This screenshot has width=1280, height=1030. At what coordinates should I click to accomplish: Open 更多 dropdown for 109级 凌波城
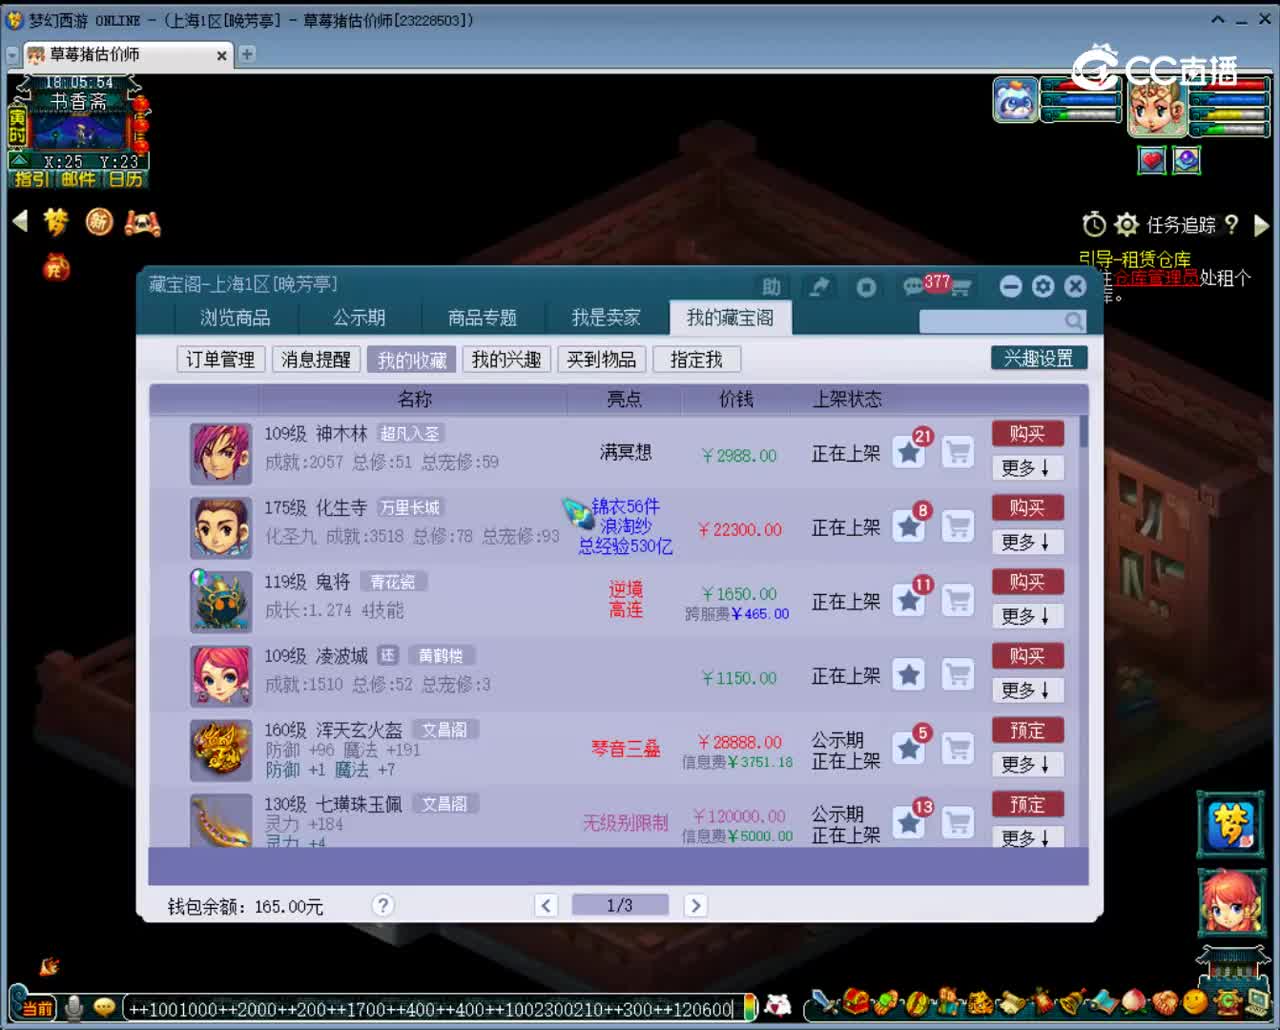1027,690
